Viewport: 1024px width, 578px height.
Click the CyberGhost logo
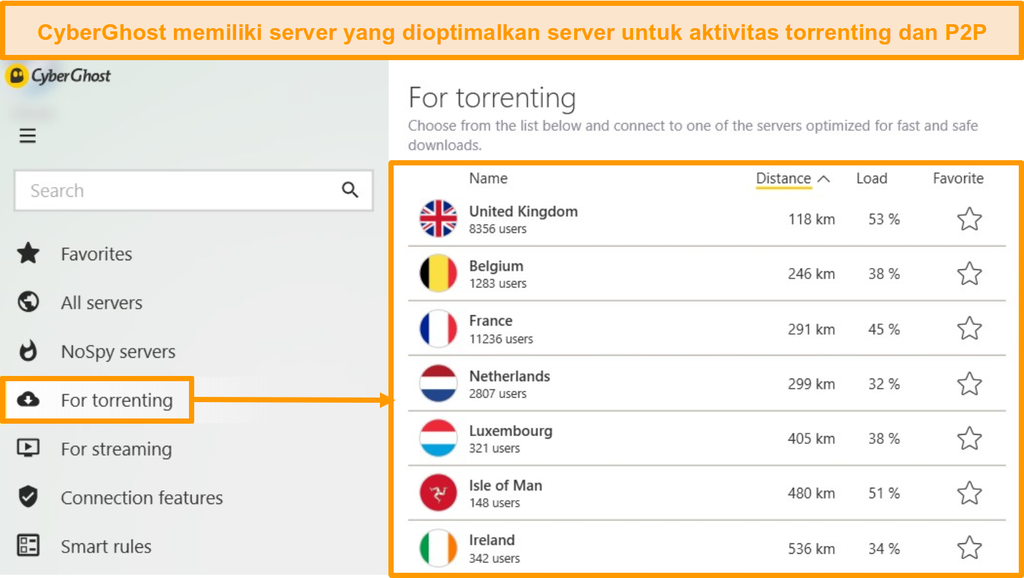pyautogui.click(x=58, y=76)
